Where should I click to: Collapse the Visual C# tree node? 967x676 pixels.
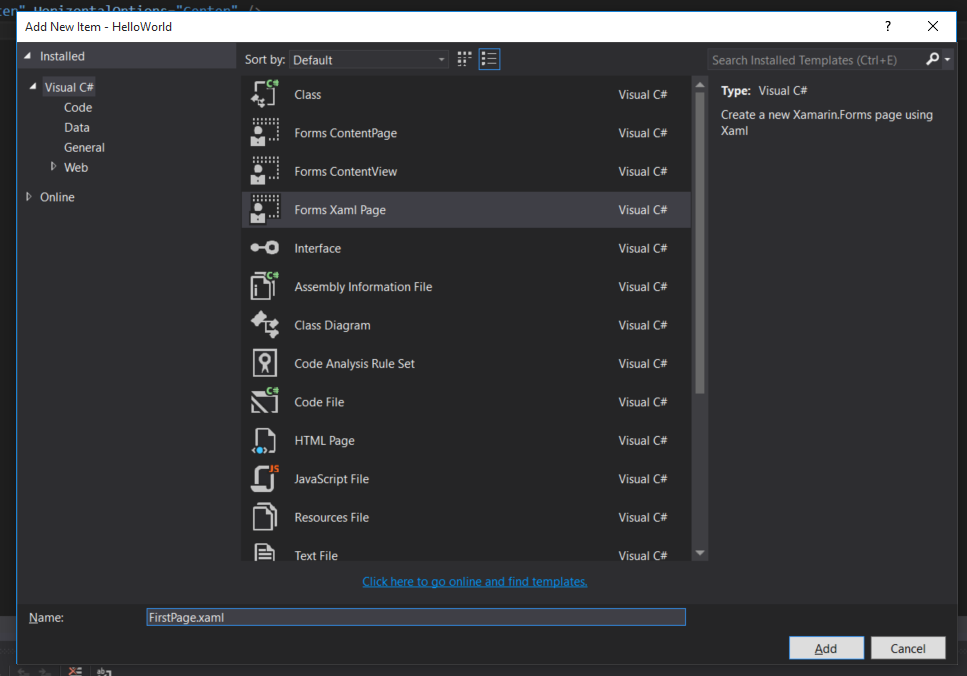click(x=34, y=88)
